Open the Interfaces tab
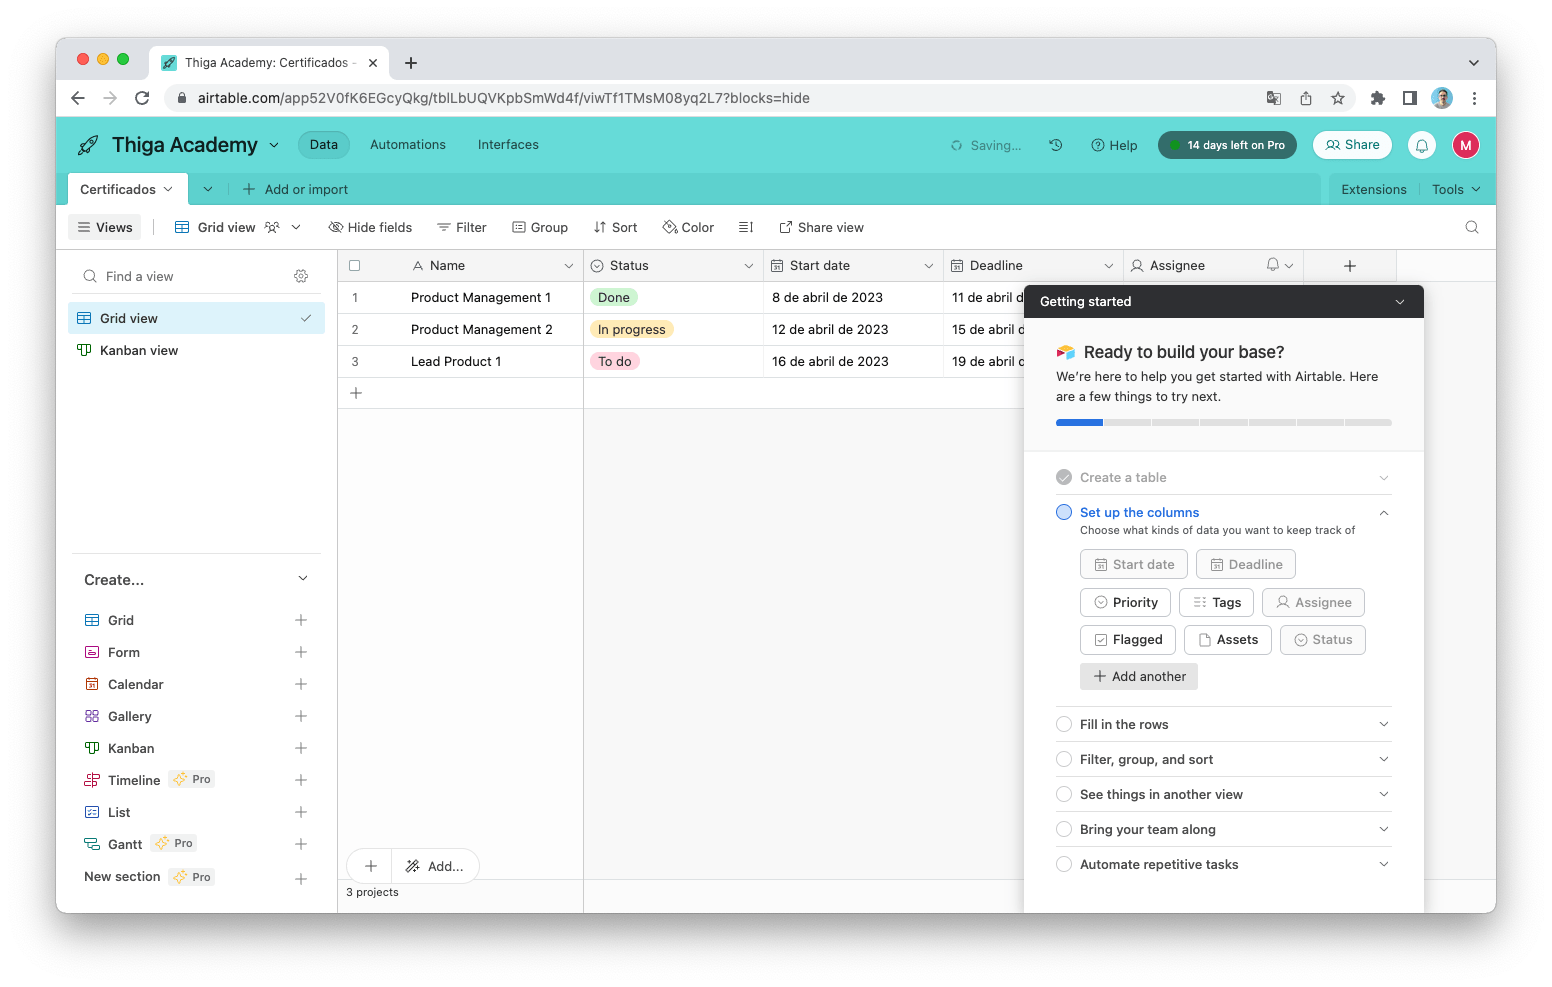The width and height of the screenshot is (1552, 987). tap(508, 144)
